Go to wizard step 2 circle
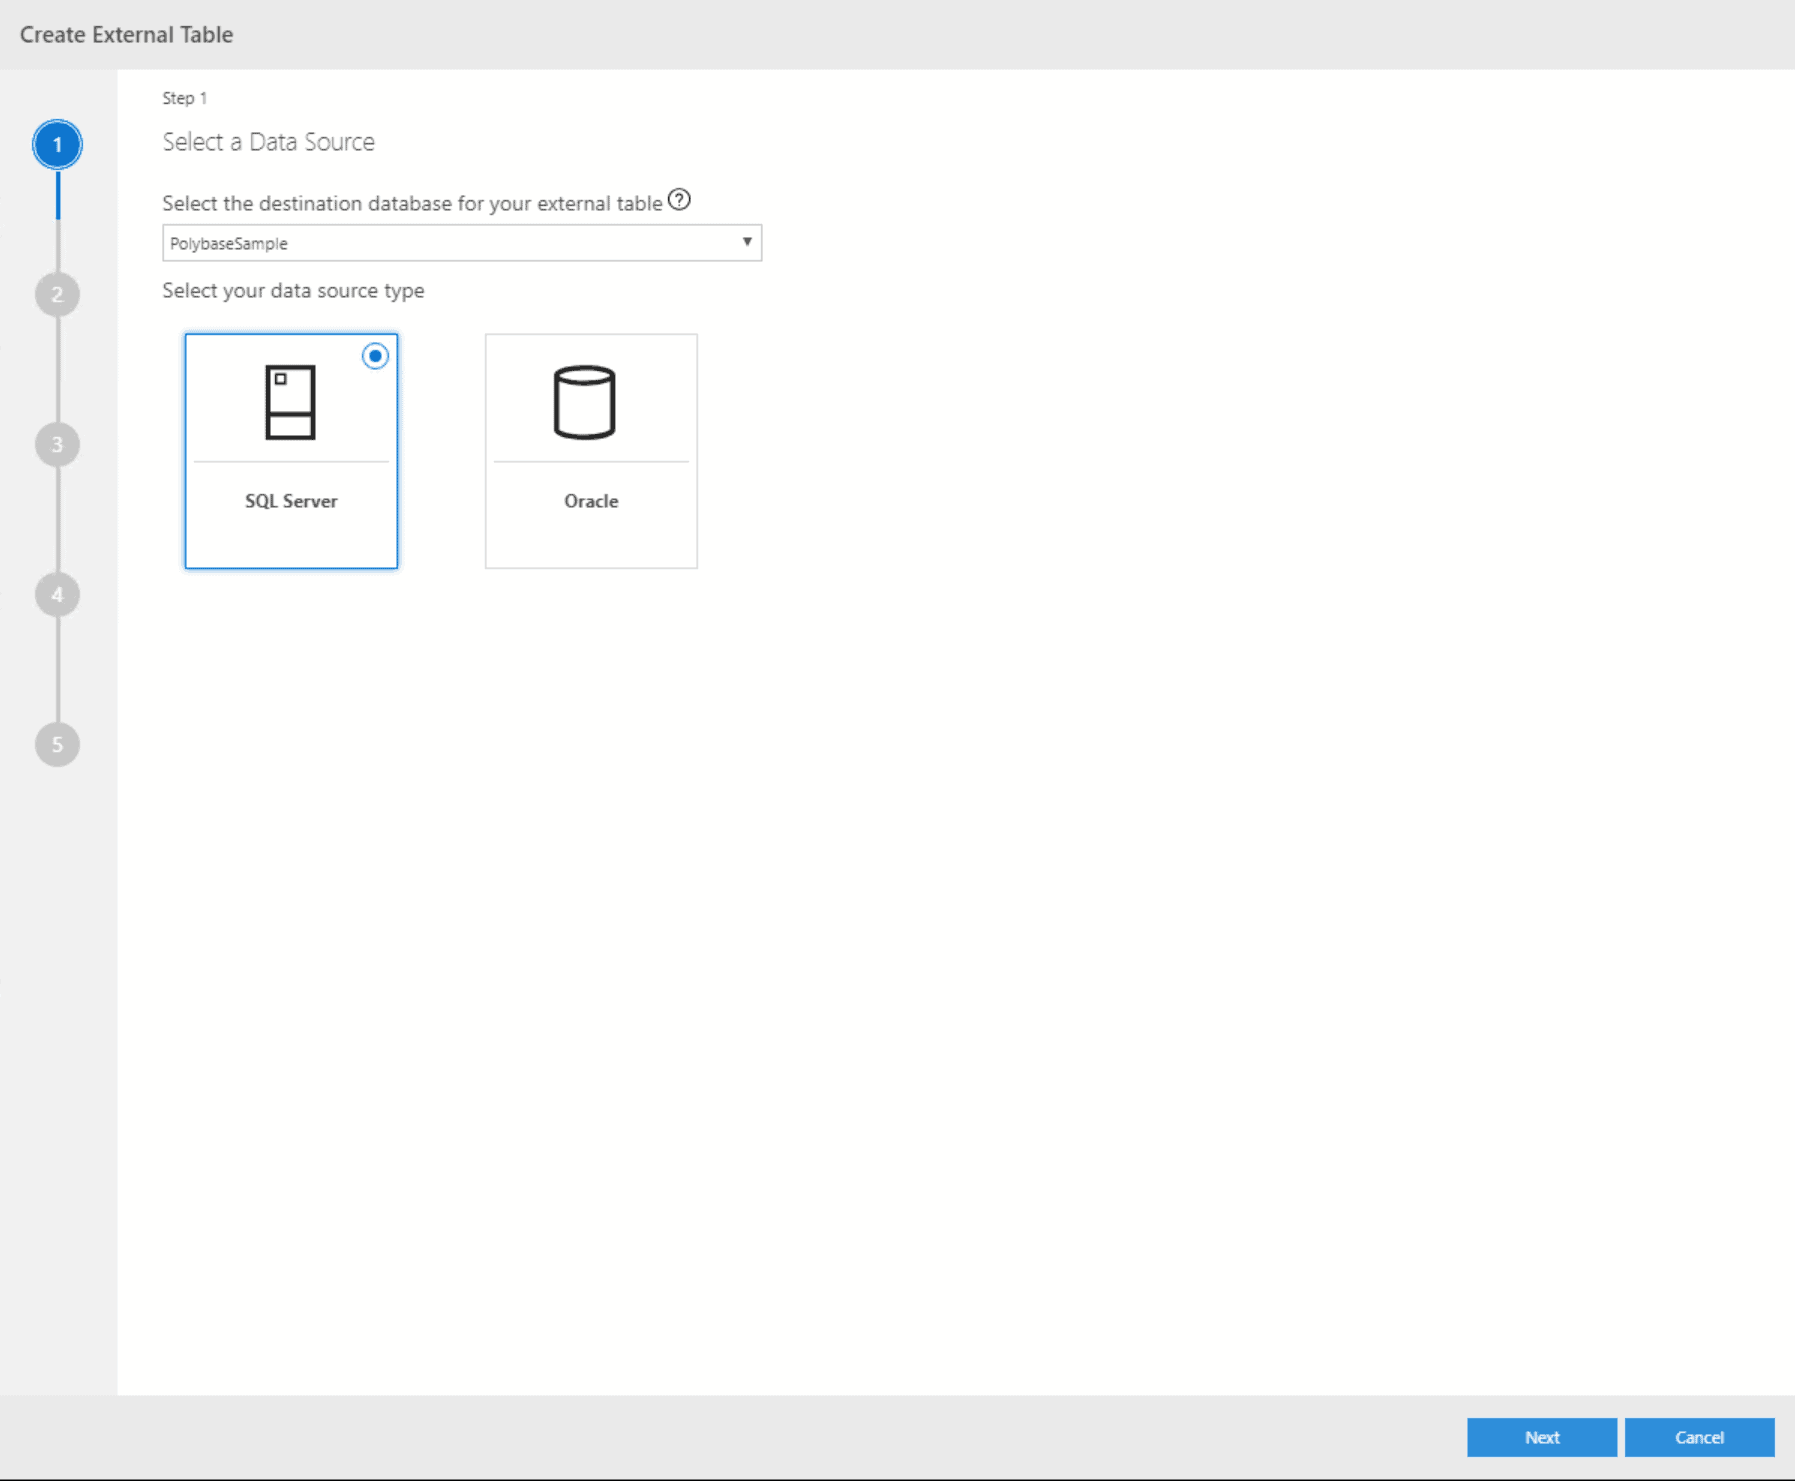1795x1481 pixels. 57,295
